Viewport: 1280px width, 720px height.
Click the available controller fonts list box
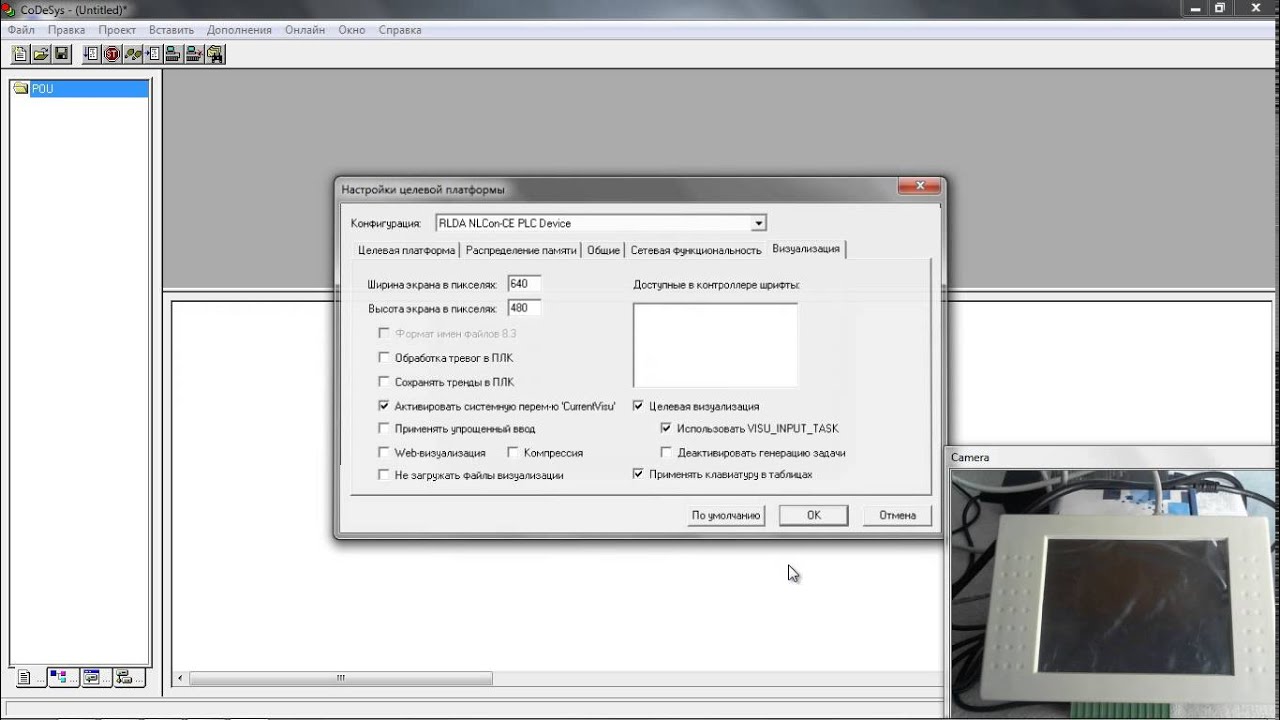(715, 345)
